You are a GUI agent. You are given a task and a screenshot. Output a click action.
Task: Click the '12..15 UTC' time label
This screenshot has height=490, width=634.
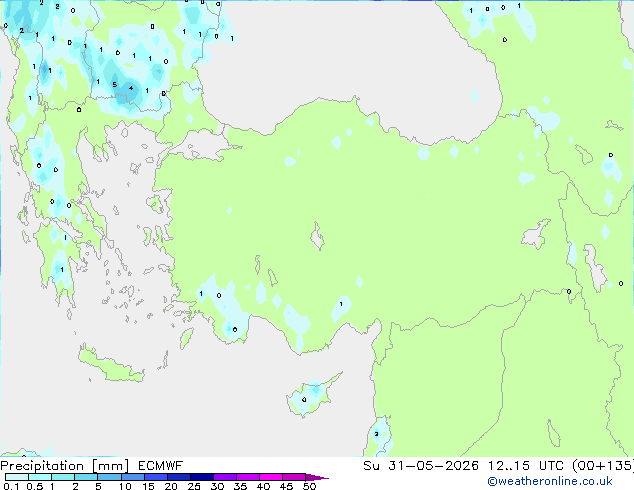click(526, 466)
